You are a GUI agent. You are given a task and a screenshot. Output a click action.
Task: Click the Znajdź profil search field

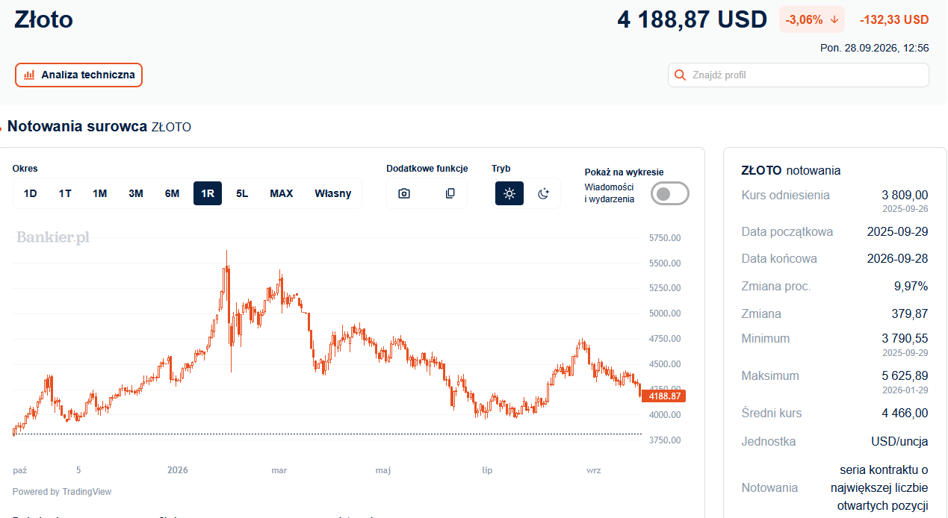tap(798, 75)
